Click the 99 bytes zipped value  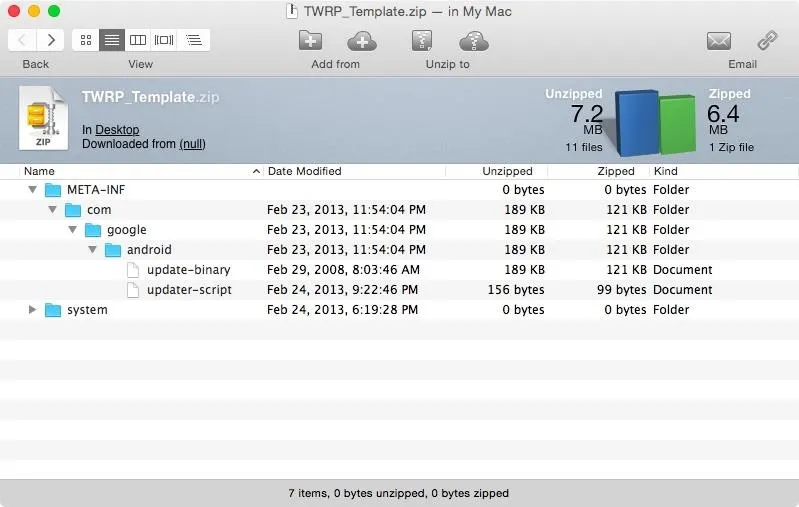click(x=621, y=290)
